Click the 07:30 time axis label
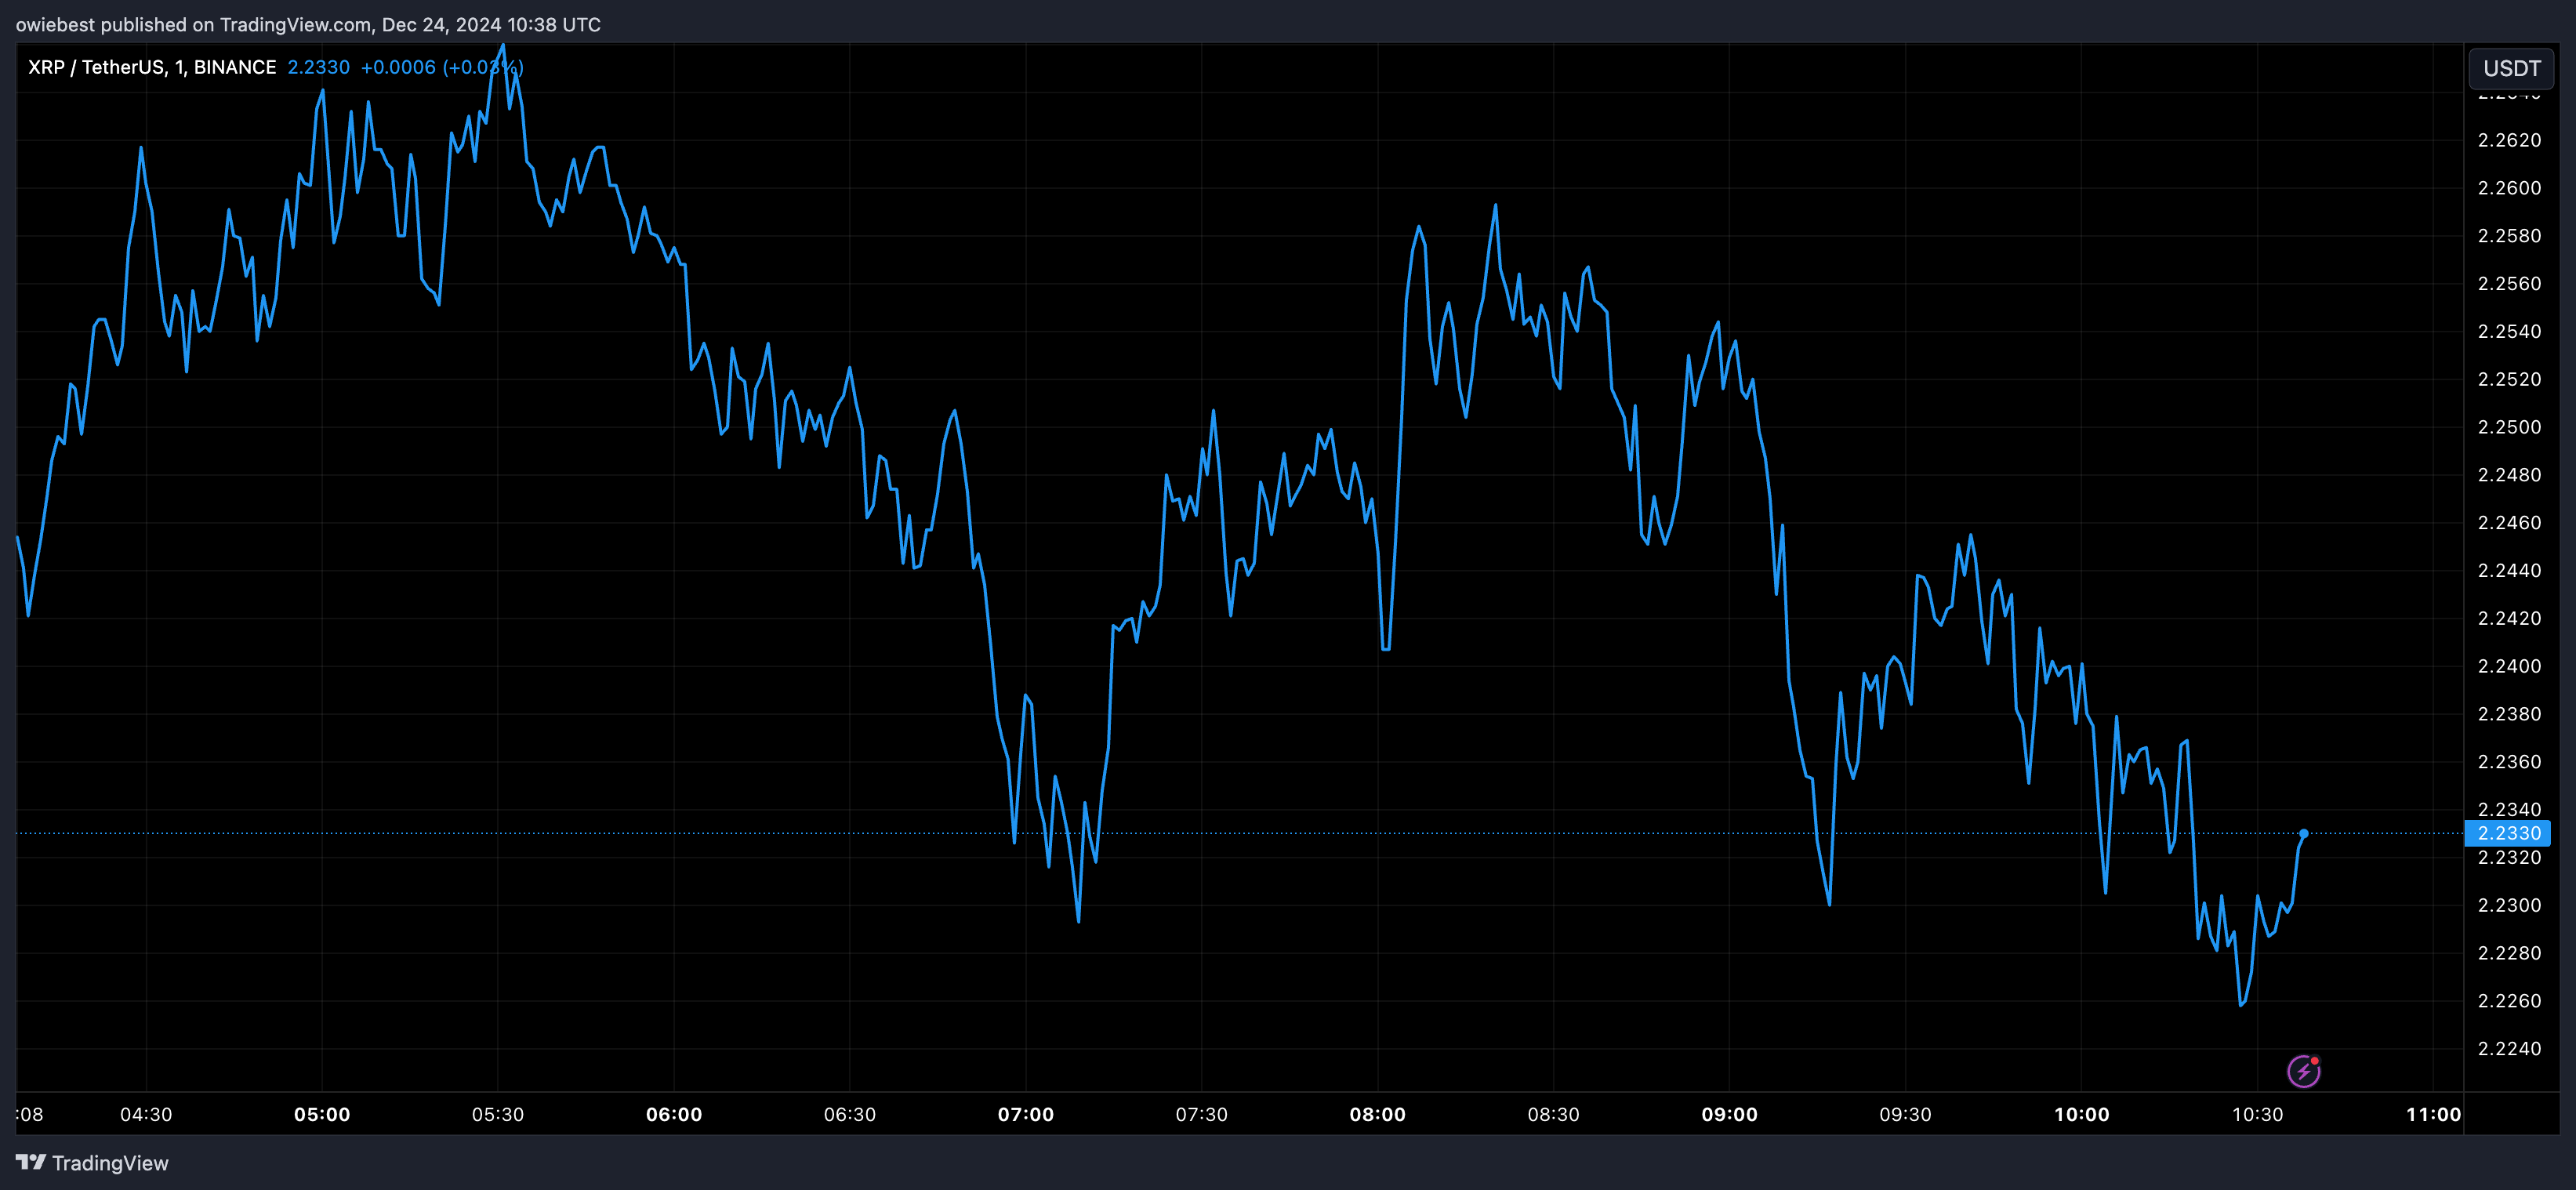2576x1190 pixels. click(1202, 1114)
